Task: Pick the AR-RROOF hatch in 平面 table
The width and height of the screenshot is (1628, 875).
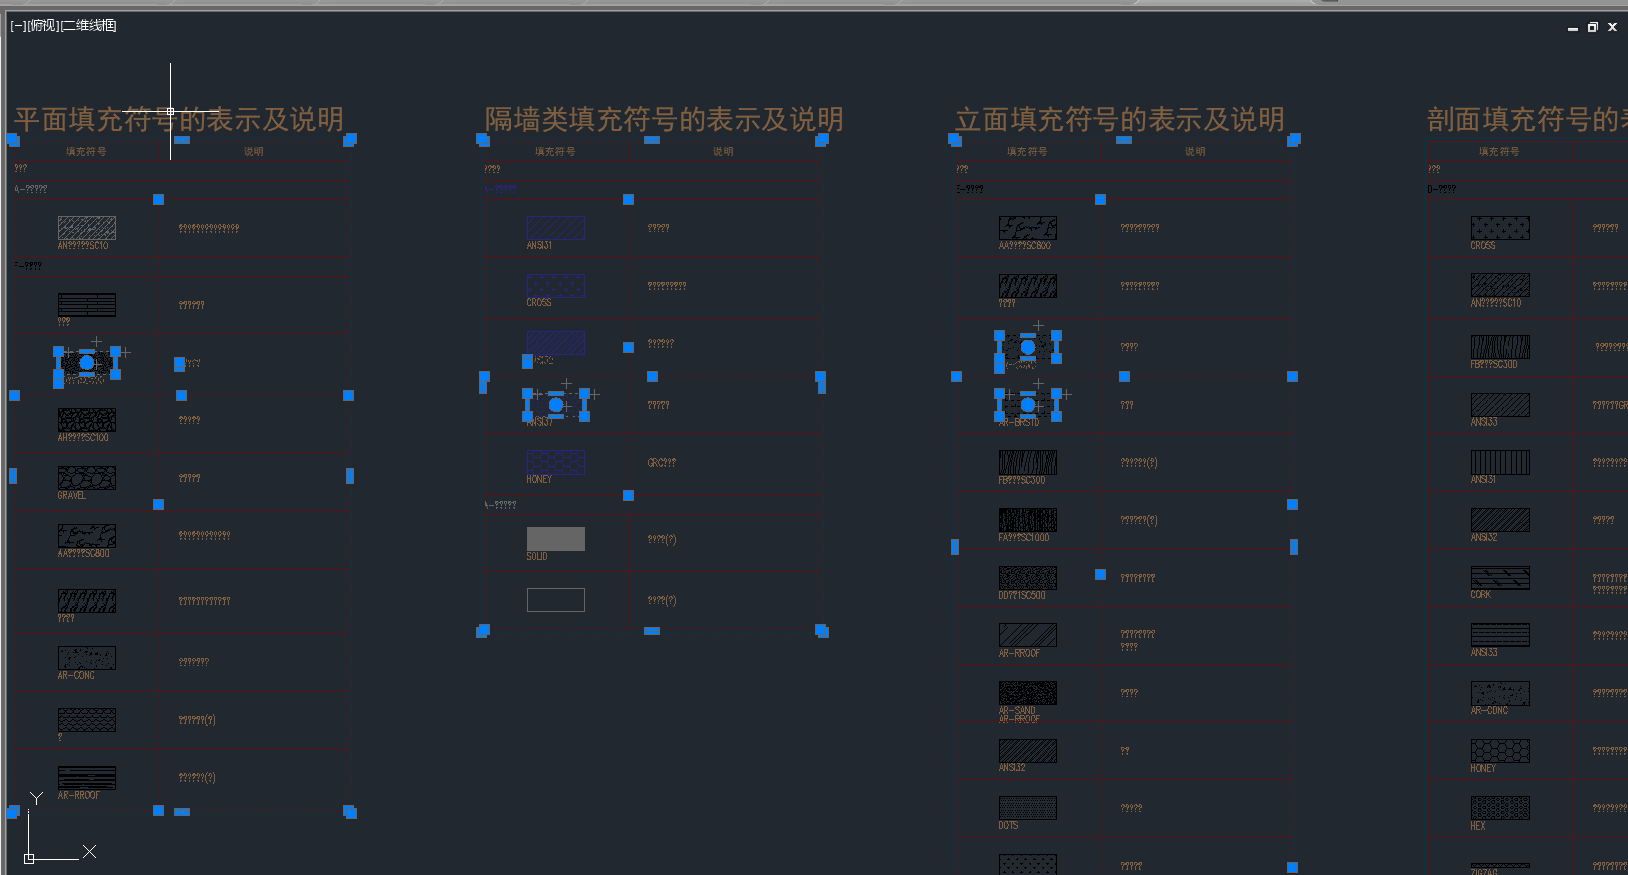Action: pyautogui.click(x=87, y=778)
